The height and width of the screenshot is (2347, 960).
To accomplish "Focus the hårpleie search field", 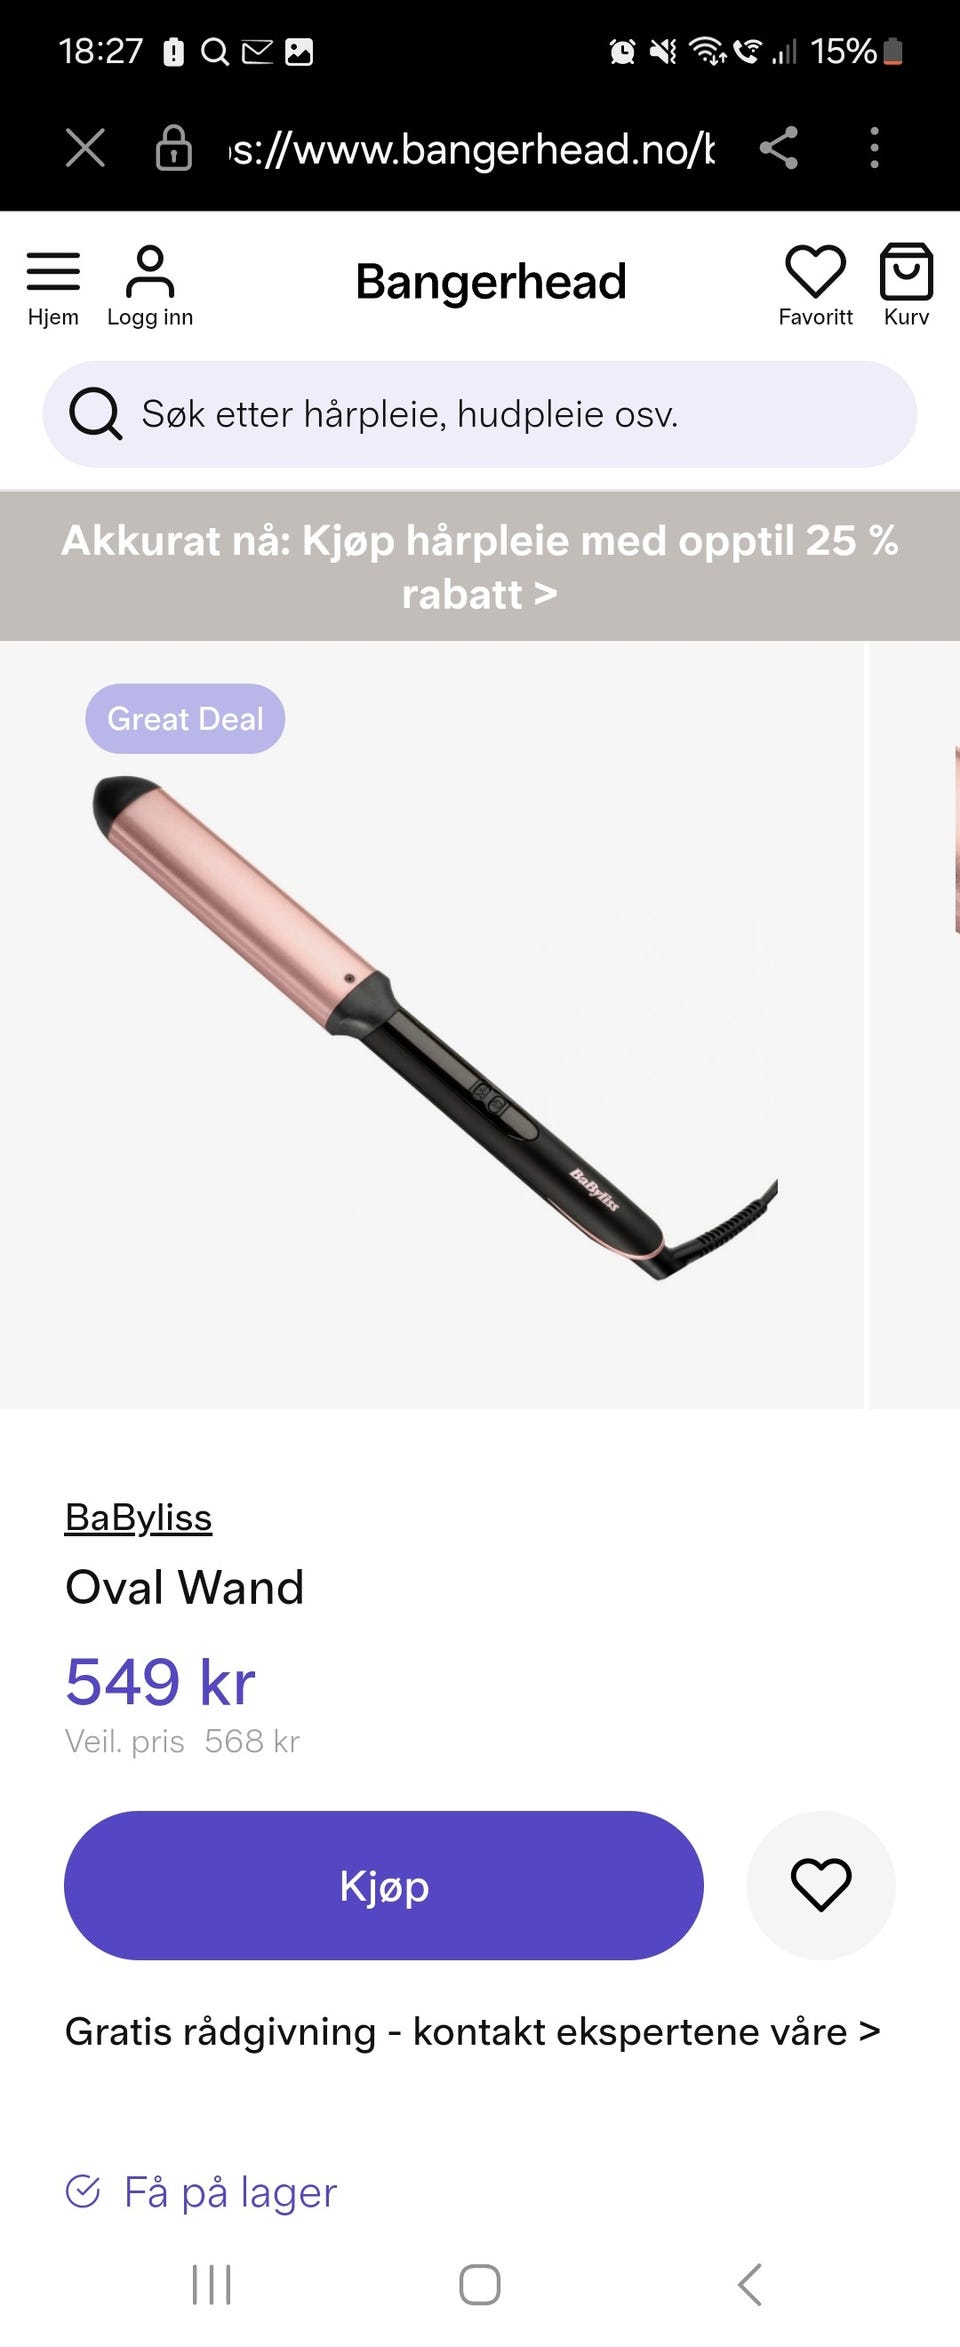I will 480,414.
